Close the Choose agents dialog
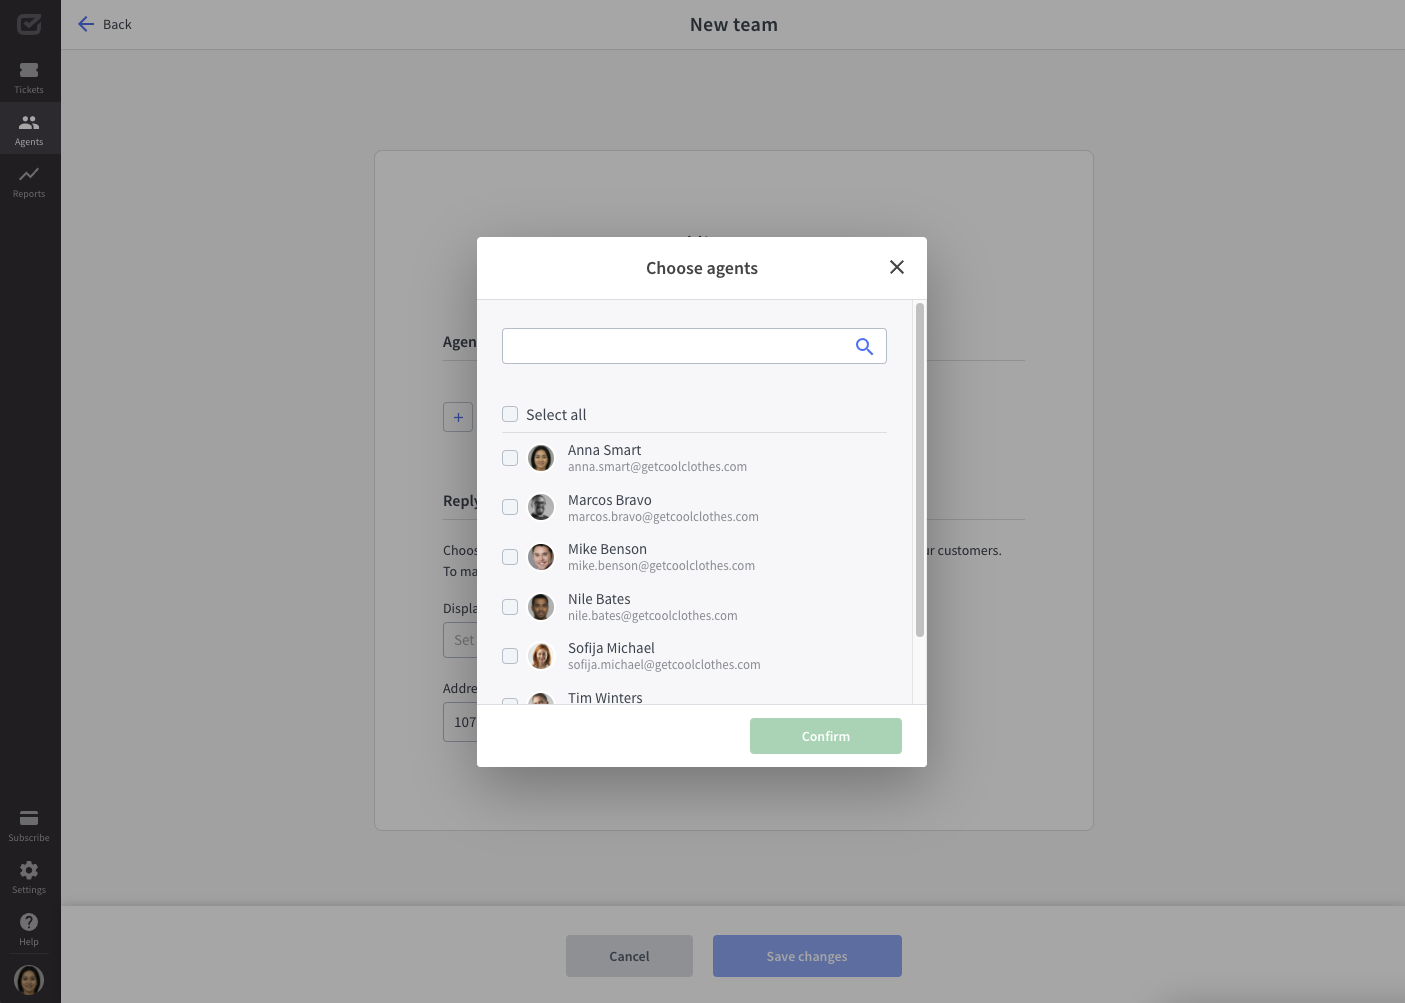Image resolution: width=1405 pixels, height=1003 pixels. [x=897, y=267]
